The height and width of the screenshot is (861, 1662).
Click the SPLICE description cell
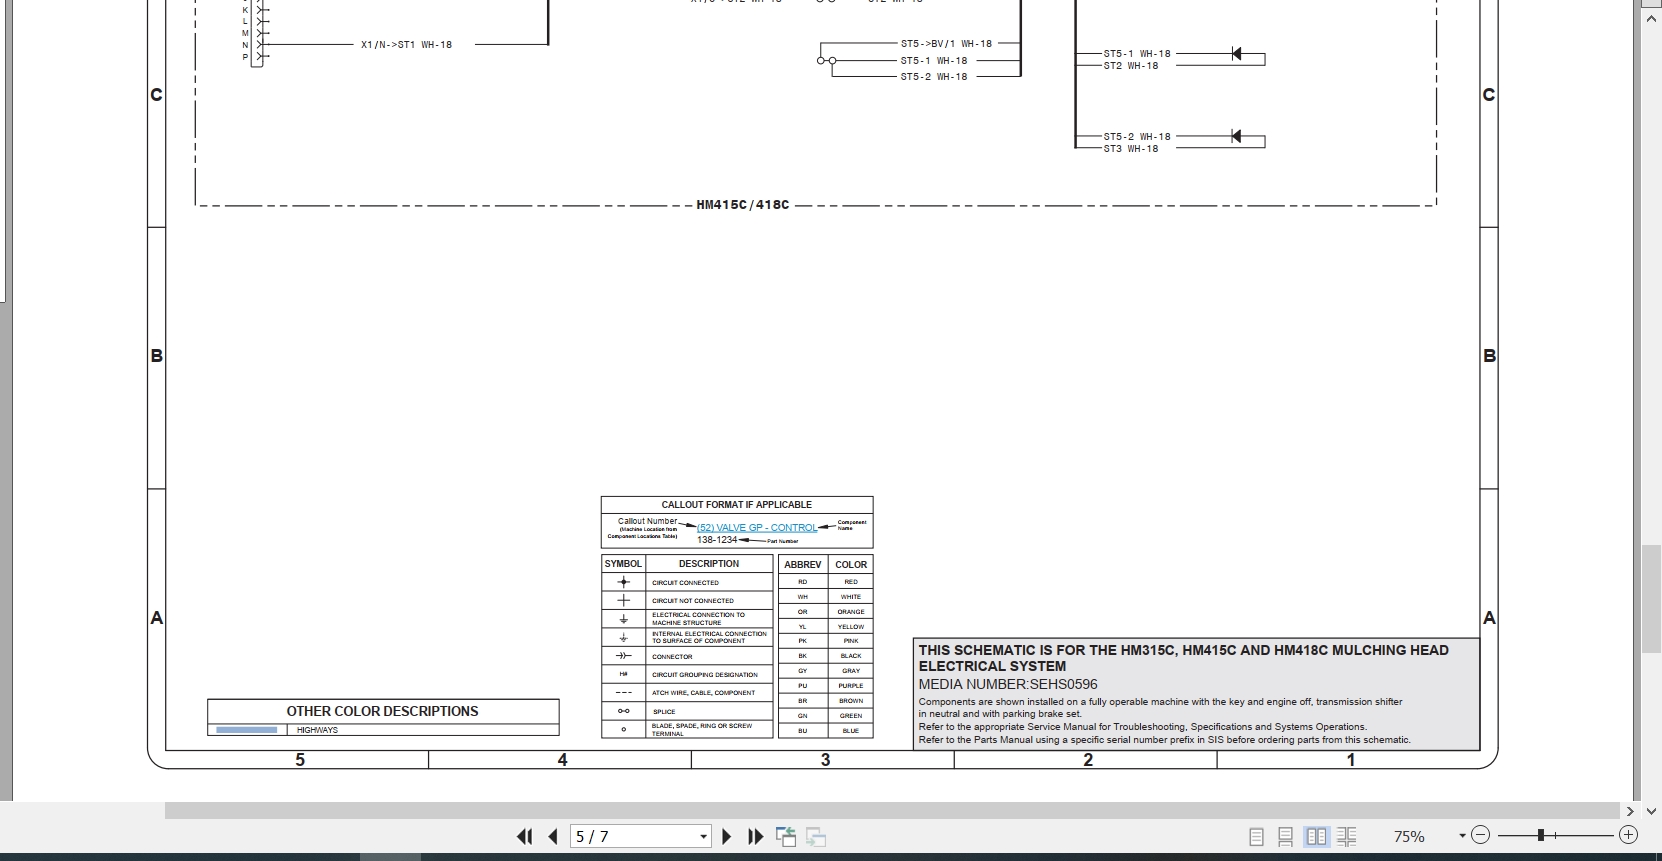[x=710, y=711]
